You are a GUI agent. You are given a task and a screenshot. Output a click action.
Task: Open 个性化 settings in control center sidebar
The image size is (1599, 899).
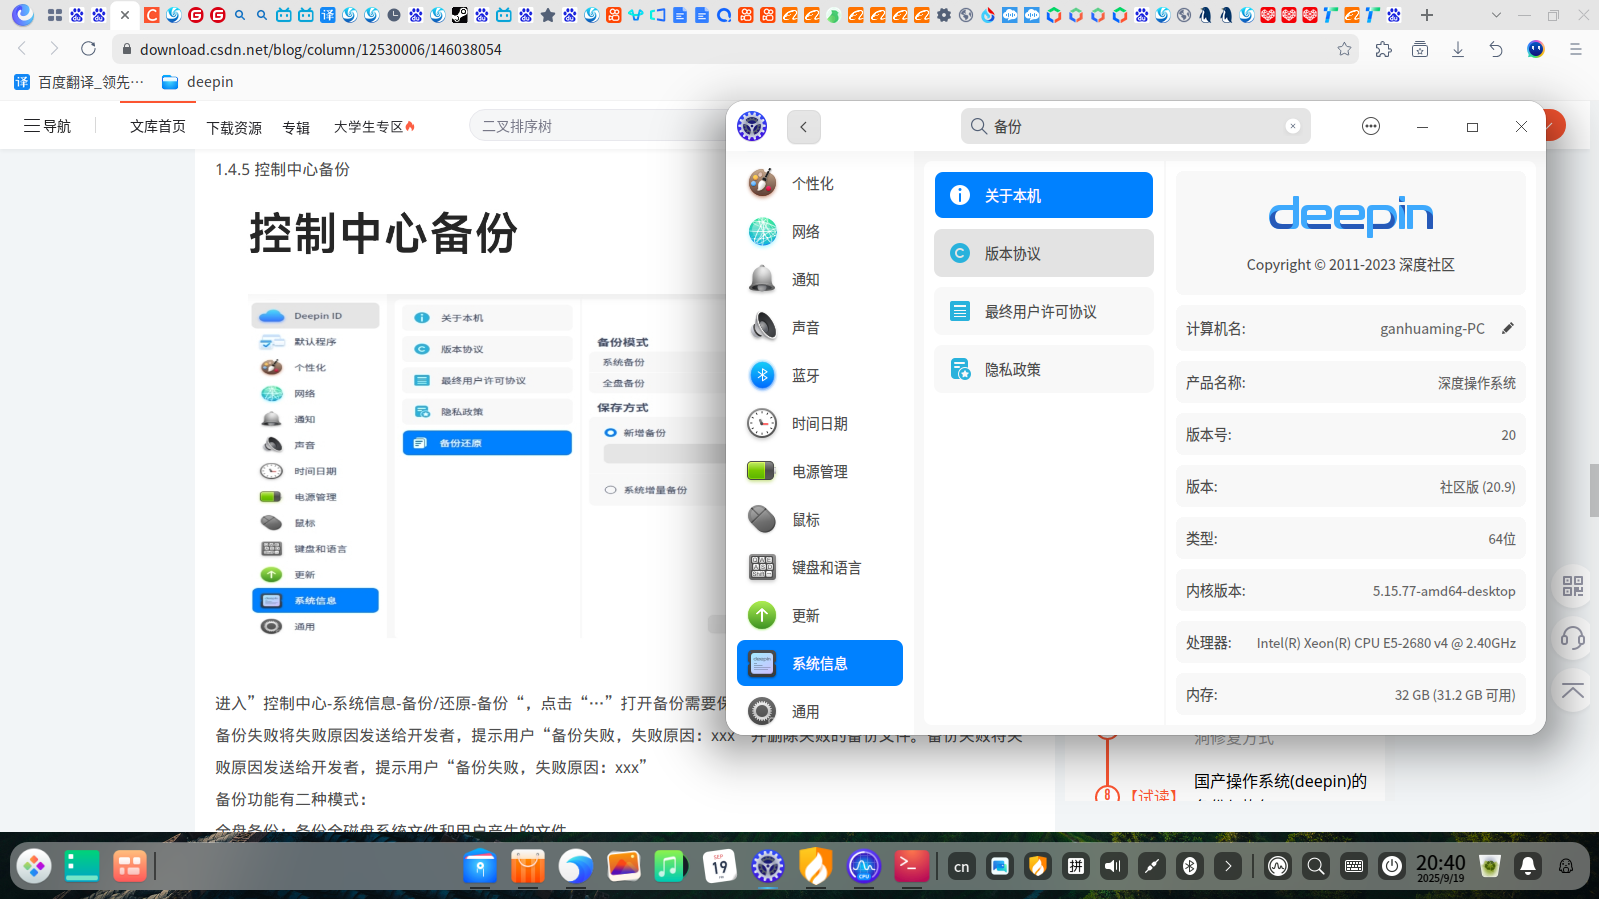[x=819, y=184]
